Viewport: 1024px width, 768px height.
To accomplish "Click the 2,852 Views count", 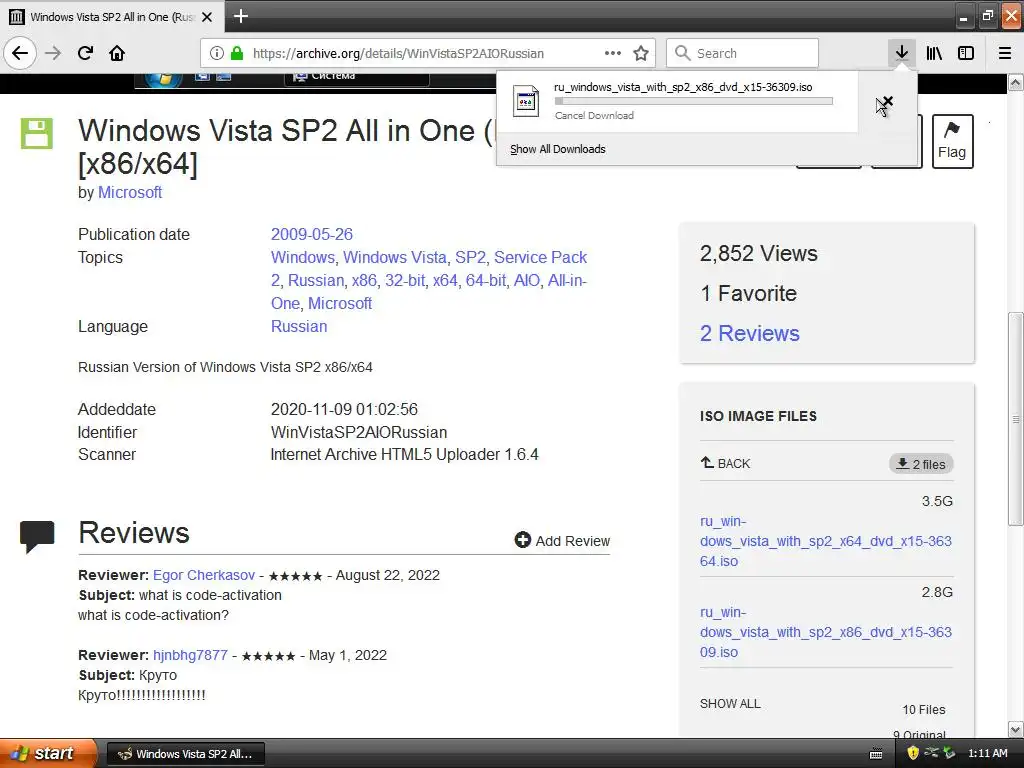I will [x=758, y=253].
